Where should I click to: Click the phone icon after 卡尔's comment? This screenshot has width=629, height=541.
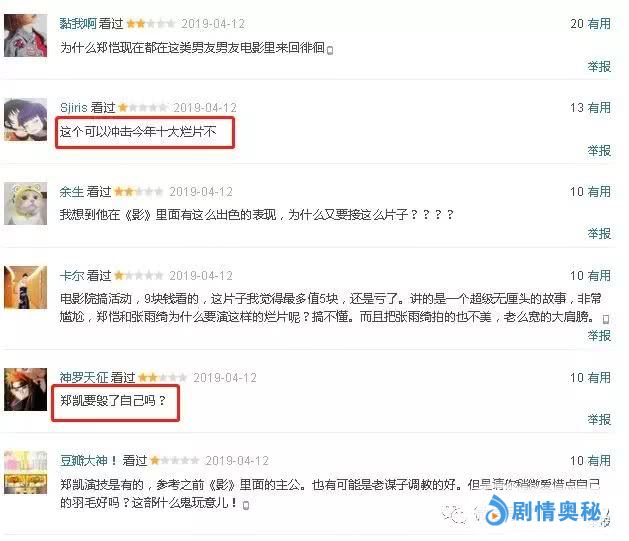pyautogui.click(x=606, y=319)
